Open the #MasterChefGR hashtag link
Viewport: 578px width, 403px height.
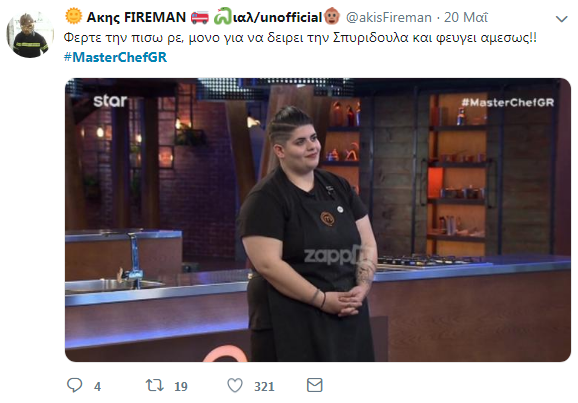(x=115, y=57)
